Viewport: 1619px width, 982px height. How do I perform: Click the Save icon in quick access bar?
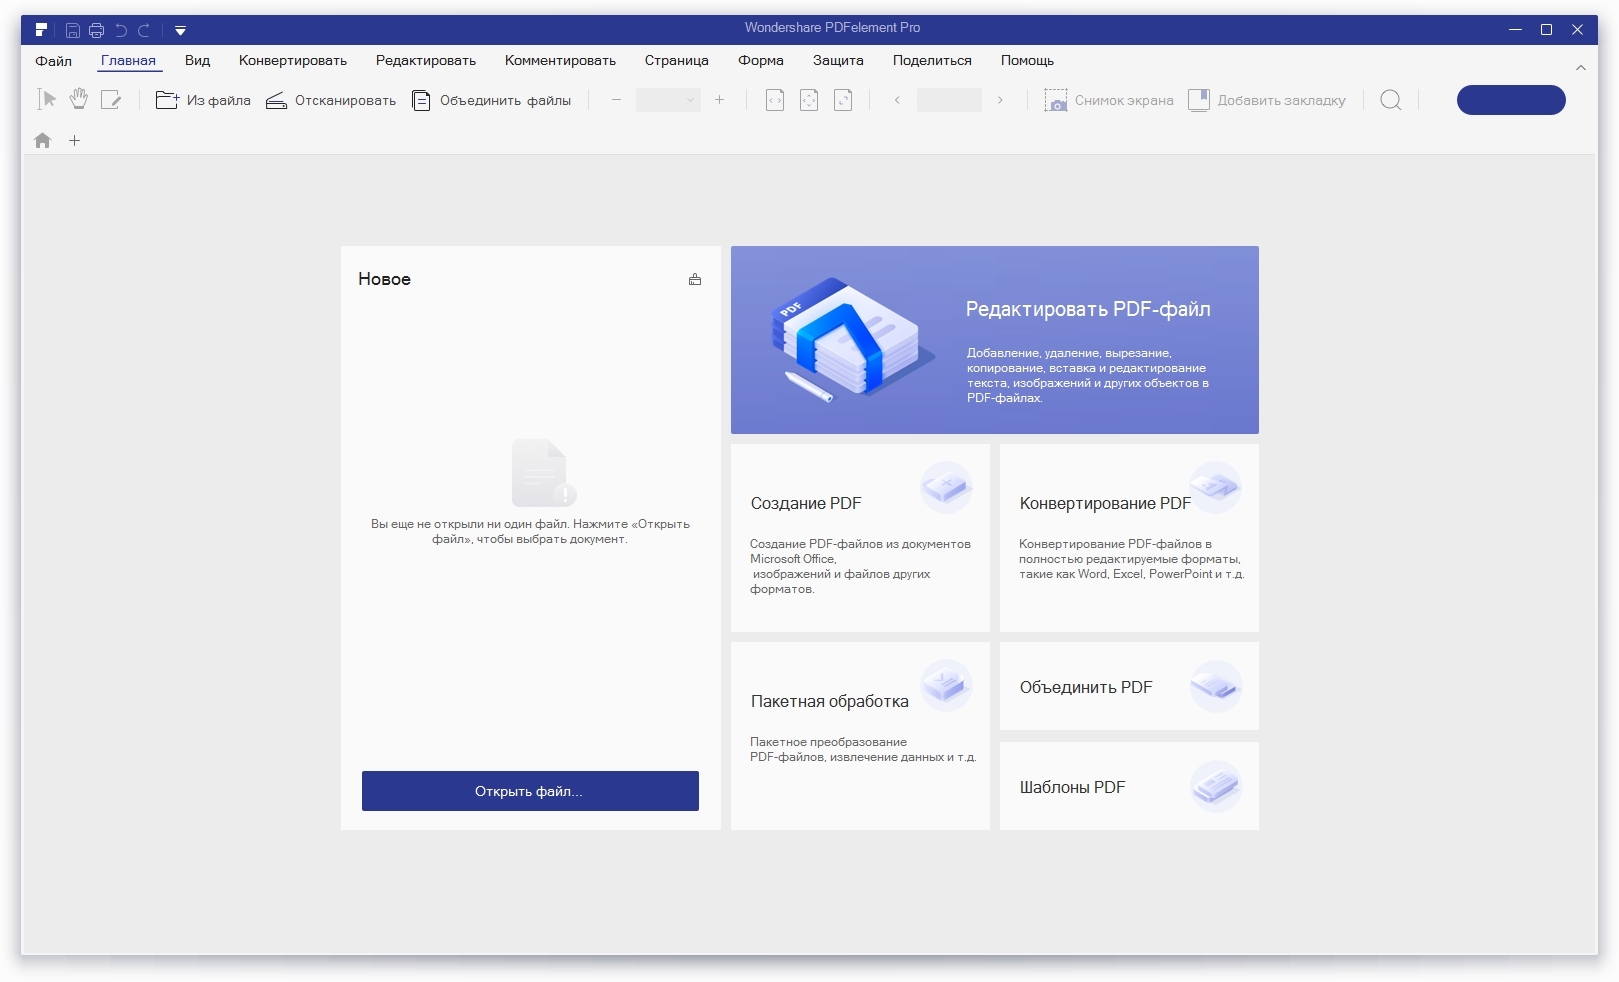(x=73, y=31)
